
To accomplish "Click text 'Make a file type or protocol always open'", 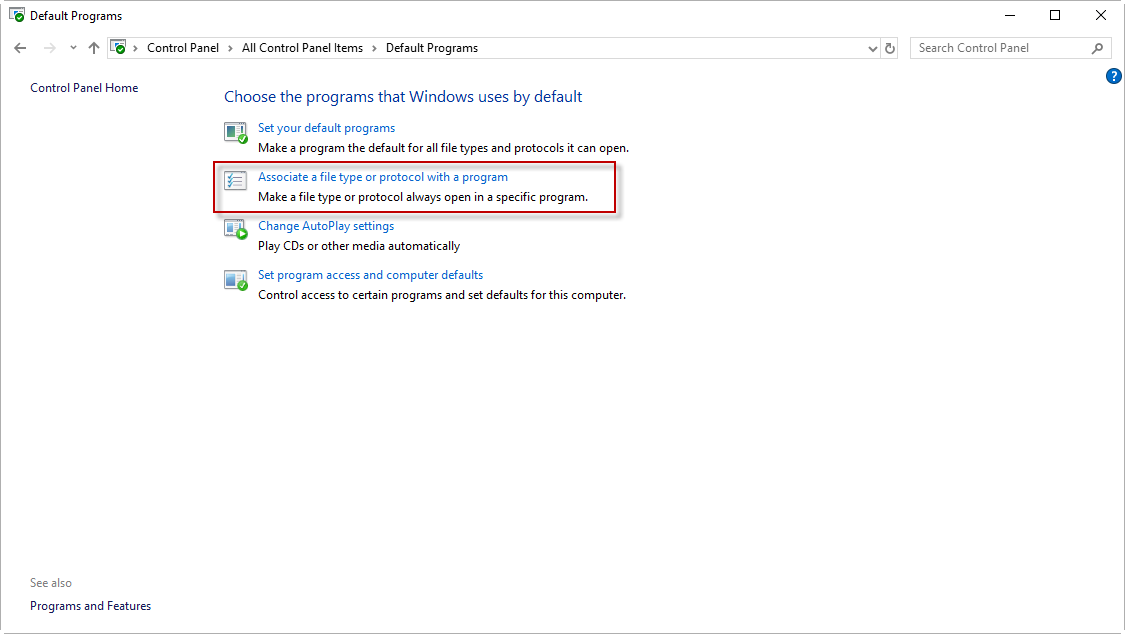I will click(x=423, y=197).
